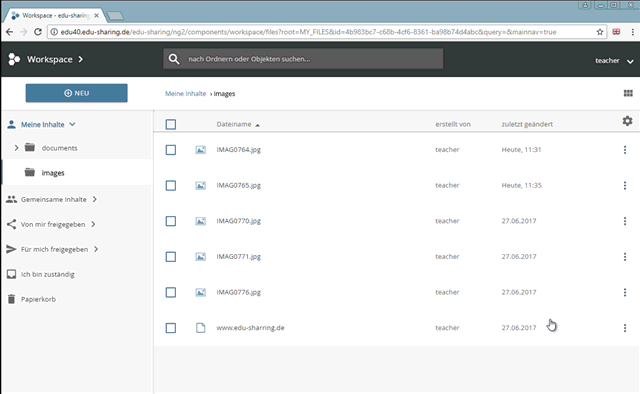Open a new browser tab
The width and height of the screenshot is (640, 394).
point(116,16)
